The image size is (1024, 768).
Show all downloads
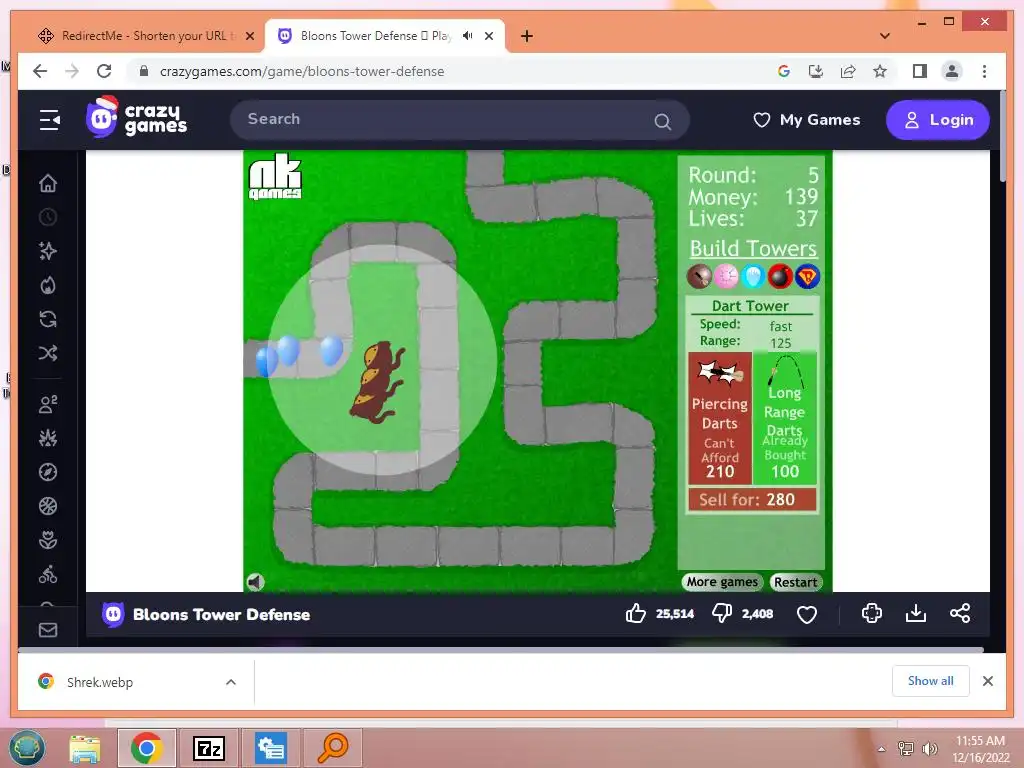click(x=930, y=681)
